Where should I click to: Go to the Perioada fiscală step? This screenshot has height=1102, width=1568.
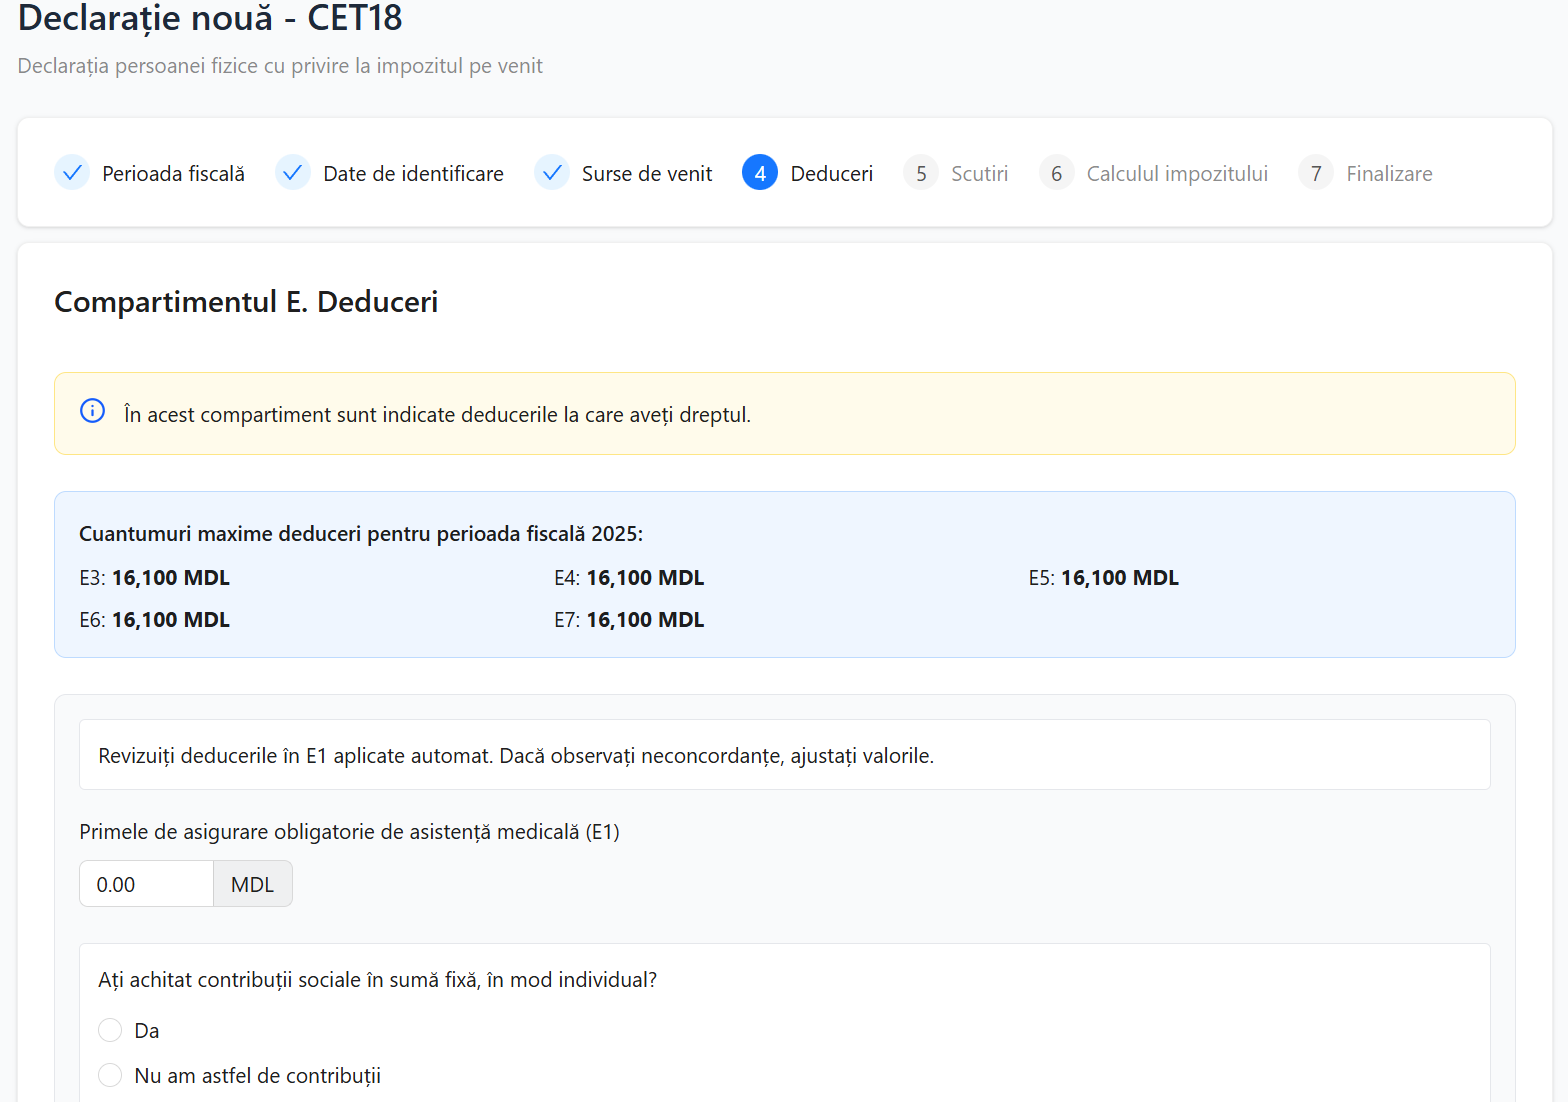click(x=173, y=174)
